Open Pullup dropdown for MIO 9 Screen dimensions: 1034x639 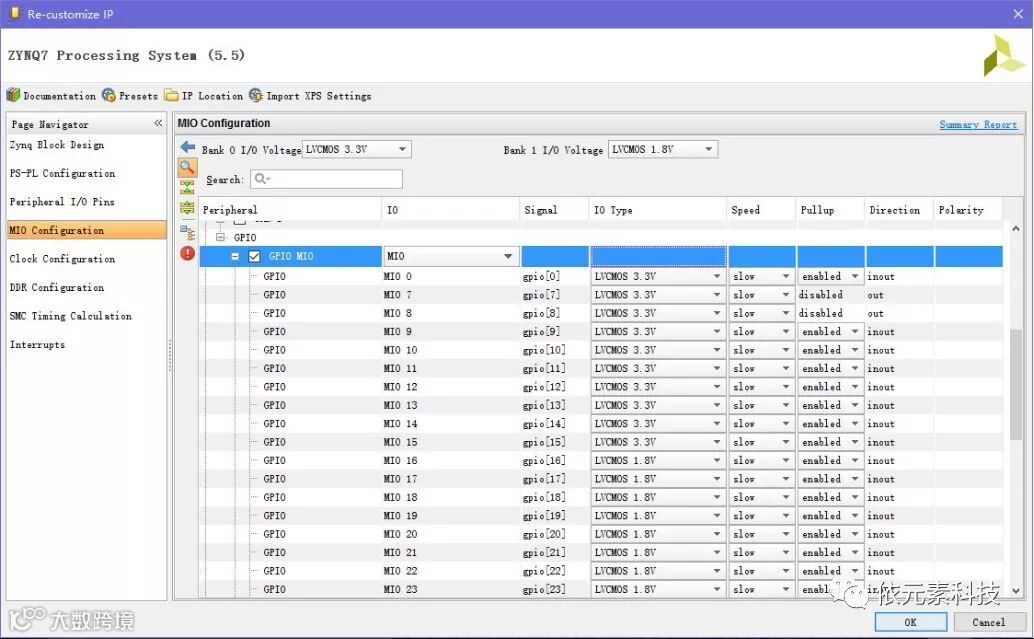pos(830,332)
